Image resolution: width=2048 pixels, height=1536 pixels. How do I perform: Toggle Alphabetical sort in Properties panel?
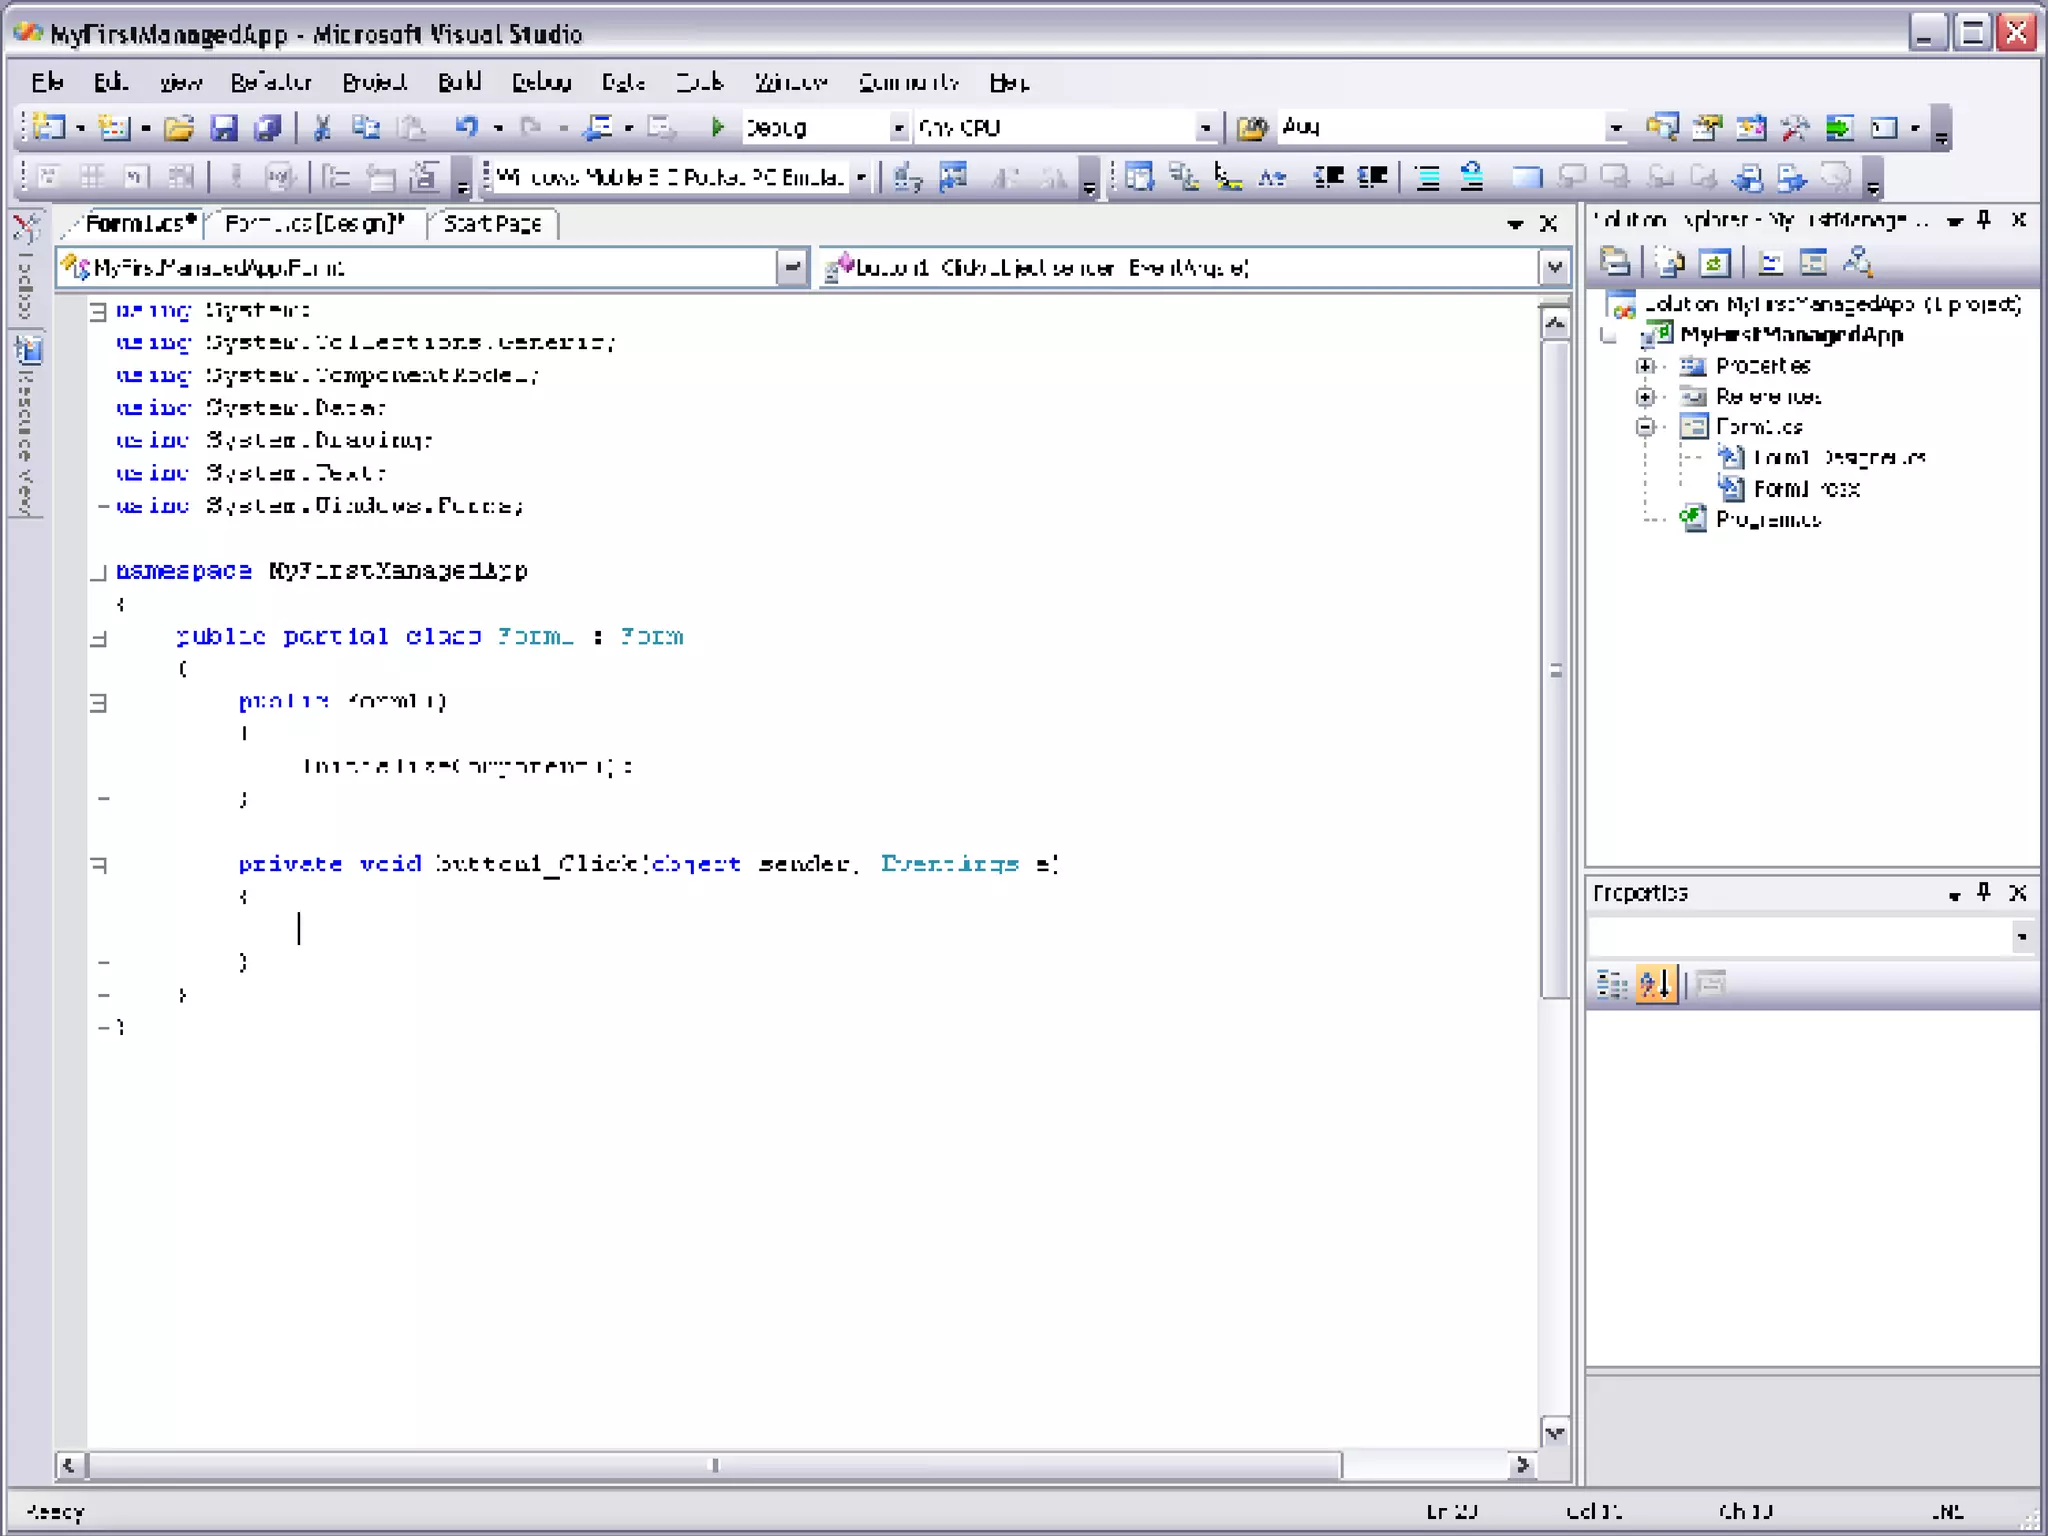(1655, 984)
